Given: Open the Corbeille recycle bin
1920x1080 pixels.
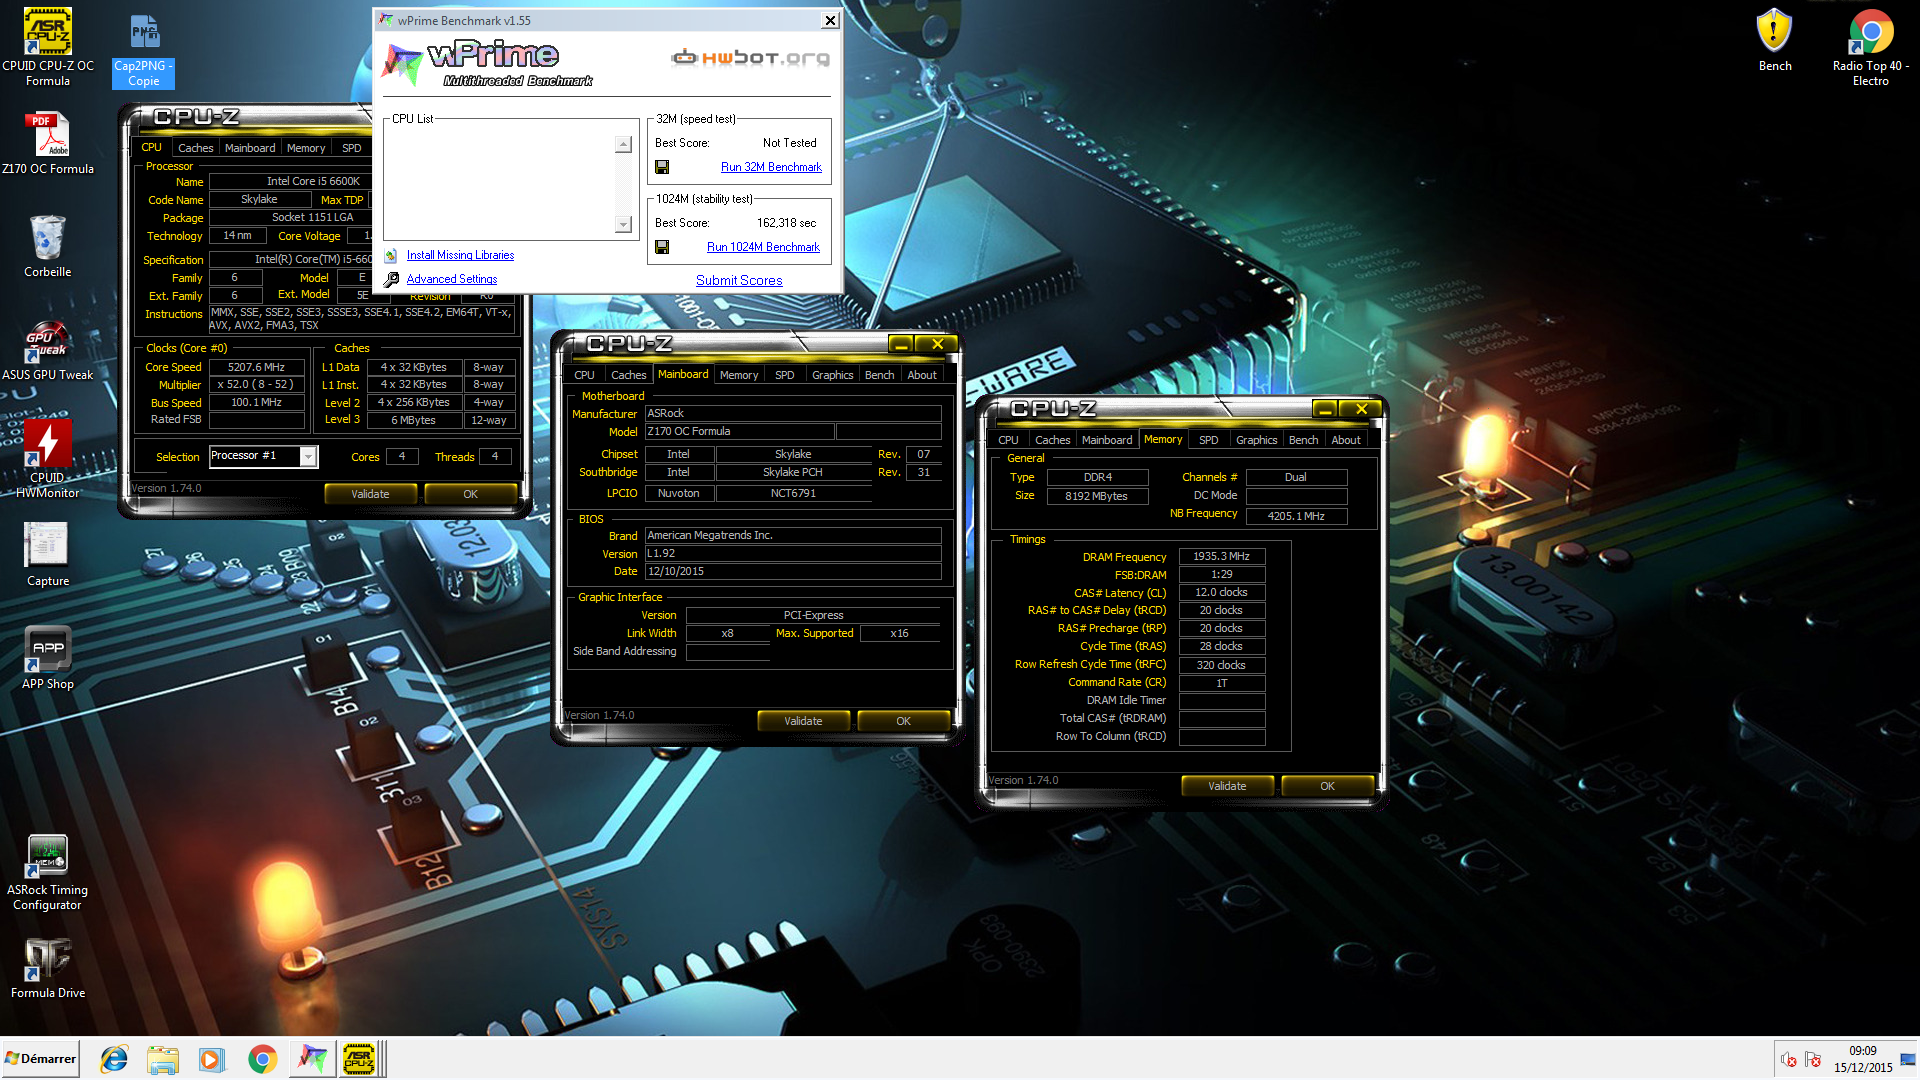Looking at the screenshot, I should click(47, 247).
